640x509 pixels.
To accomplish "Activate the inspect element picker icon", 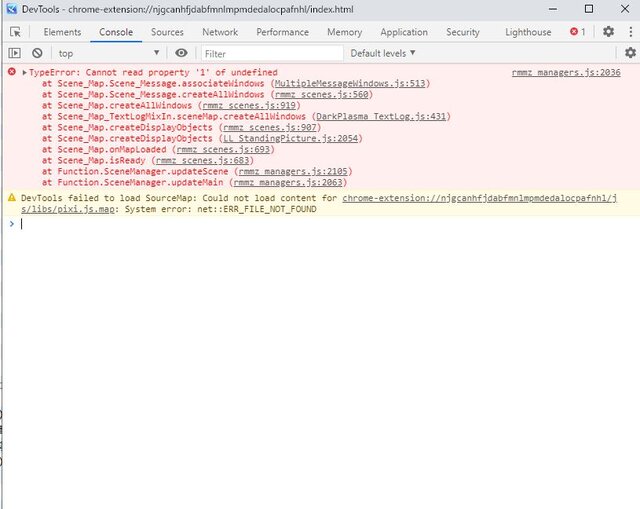I will [x=15, y=32].
